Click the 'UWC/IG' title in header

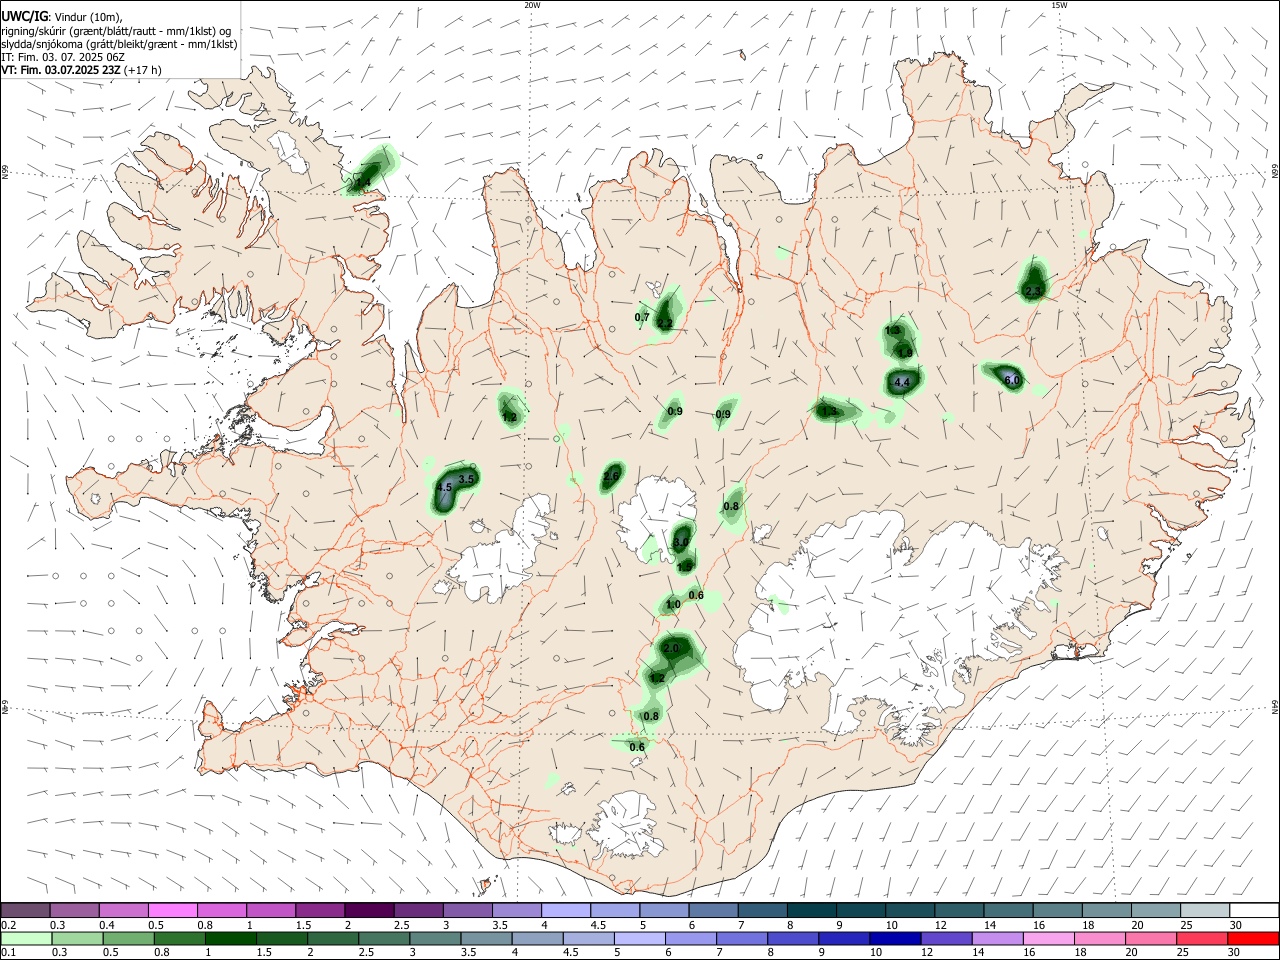coord(24,17)
